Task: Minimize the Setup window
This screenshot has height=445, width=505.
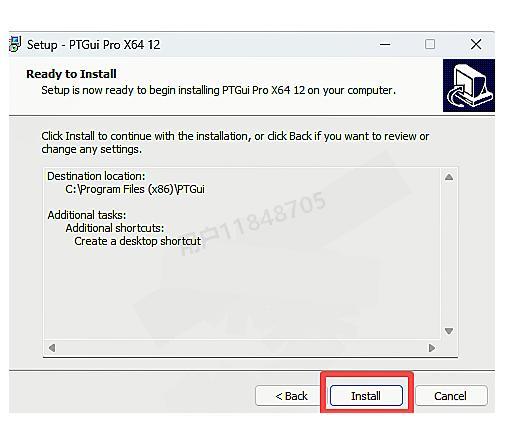Action: [385, 44]
